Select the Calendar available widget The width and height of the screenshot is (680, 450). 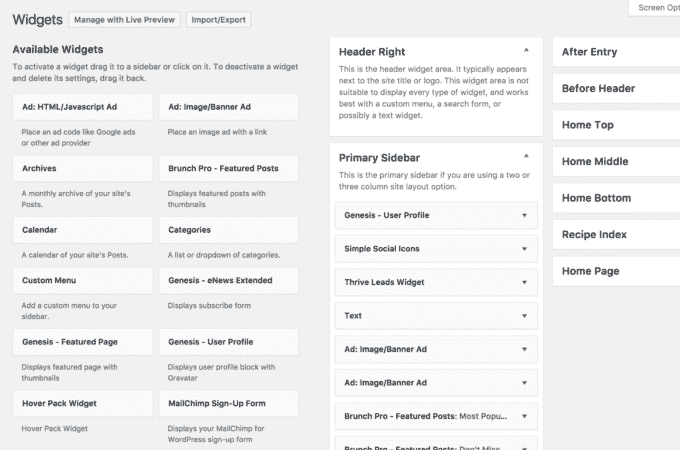tap(82, 230)
